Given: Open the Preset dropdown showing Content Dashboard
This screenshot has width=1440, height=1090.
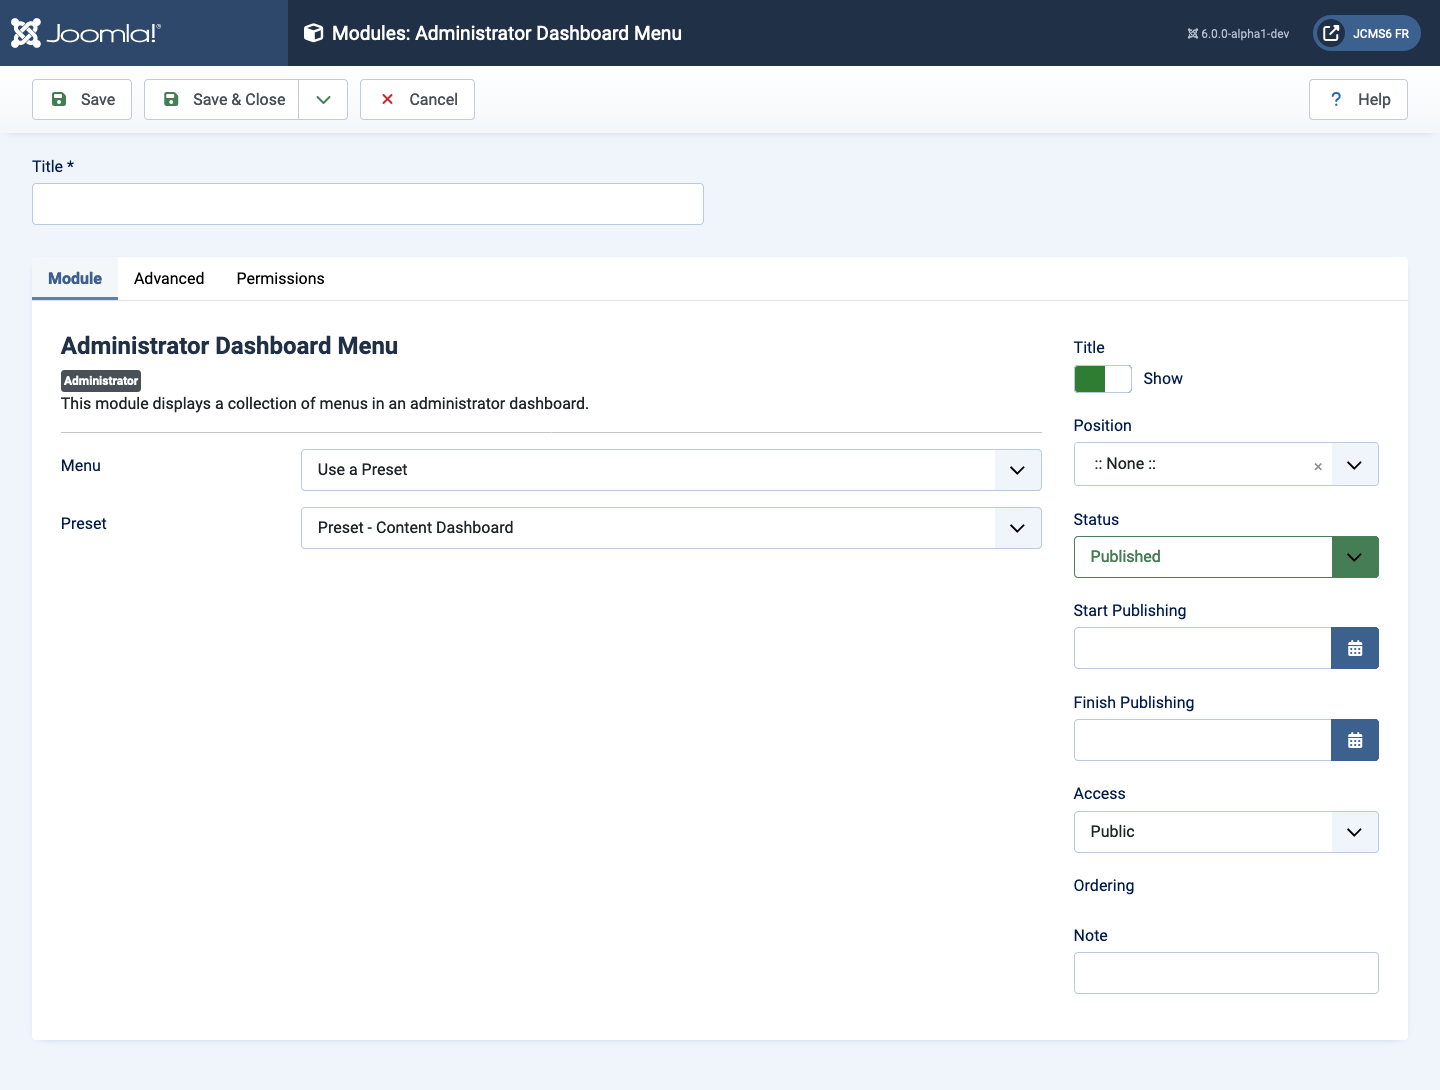Looking at the screenshot, I should pos(671,528).
